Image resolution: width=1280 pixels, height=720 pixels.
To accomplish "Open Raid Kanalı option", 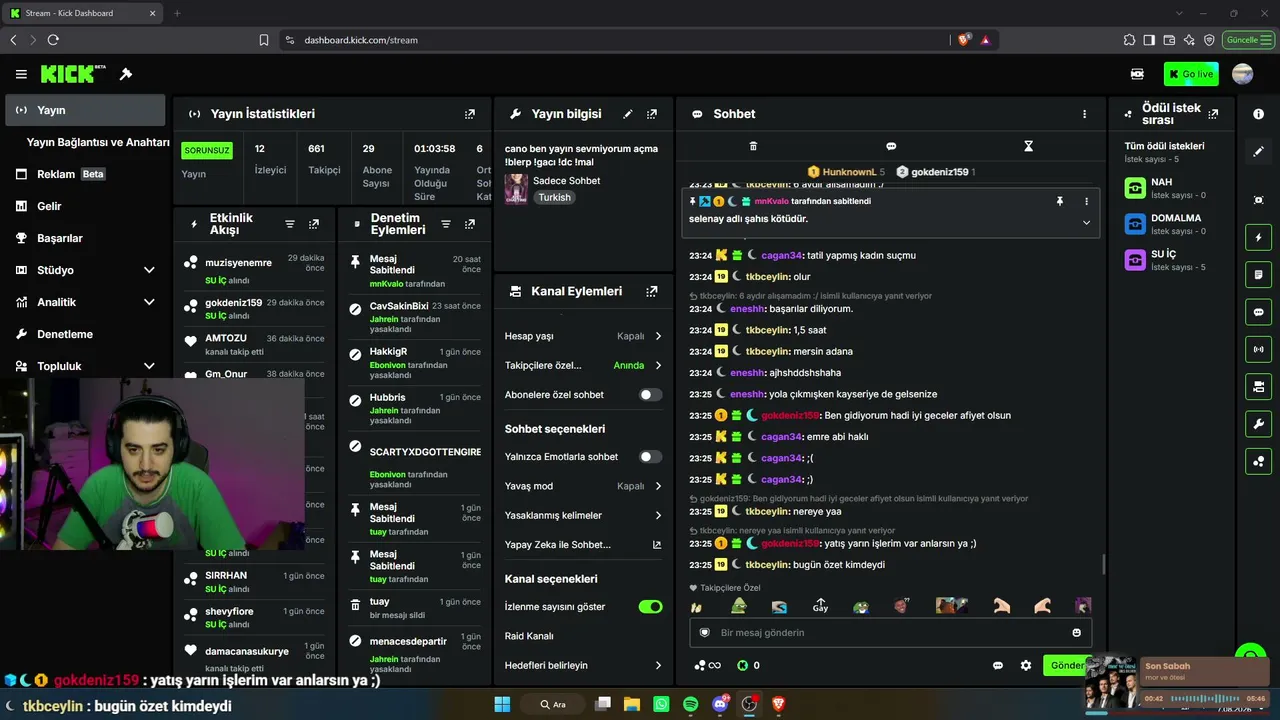I will pos(584,636).
